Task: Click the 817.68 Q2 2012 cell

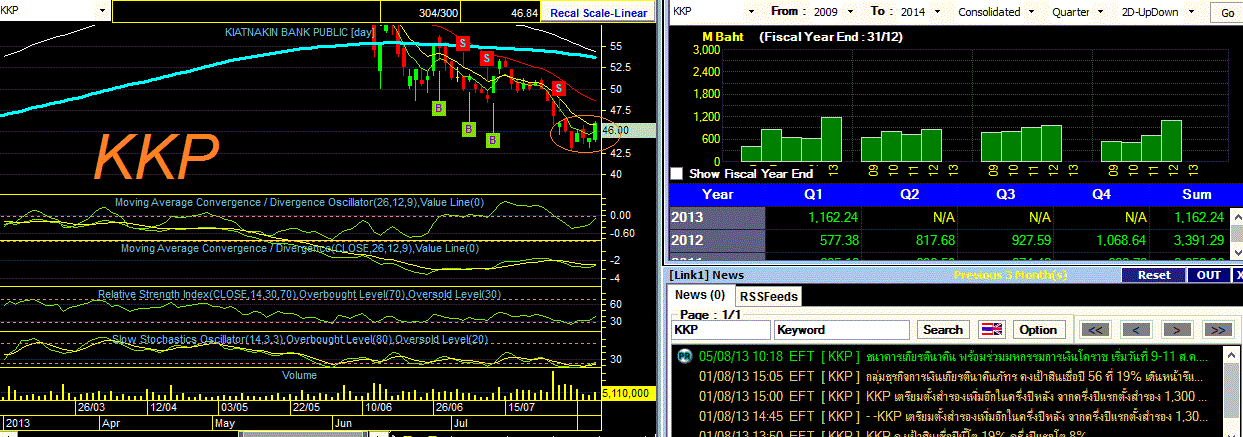Action: point(910,240)
